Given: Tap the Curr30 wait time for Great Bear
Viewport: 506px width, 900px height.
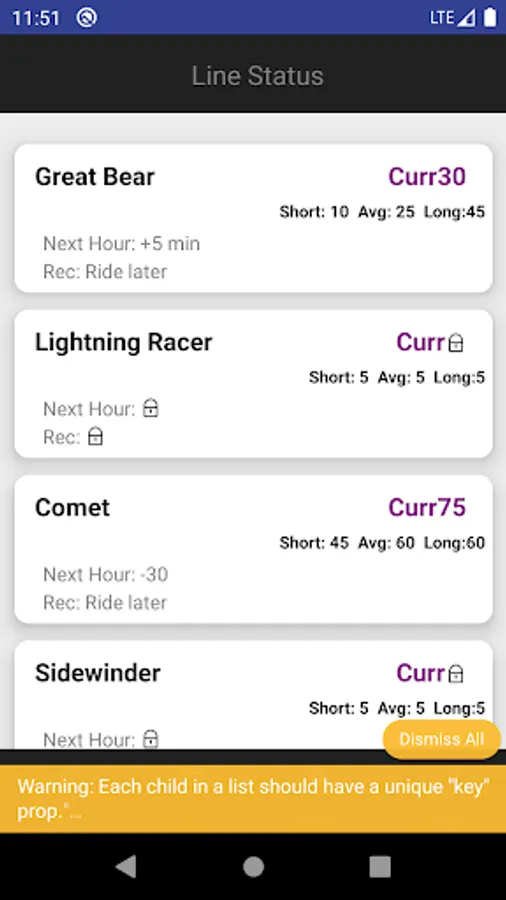Looking at the screenshot, I should coord(427,177).
